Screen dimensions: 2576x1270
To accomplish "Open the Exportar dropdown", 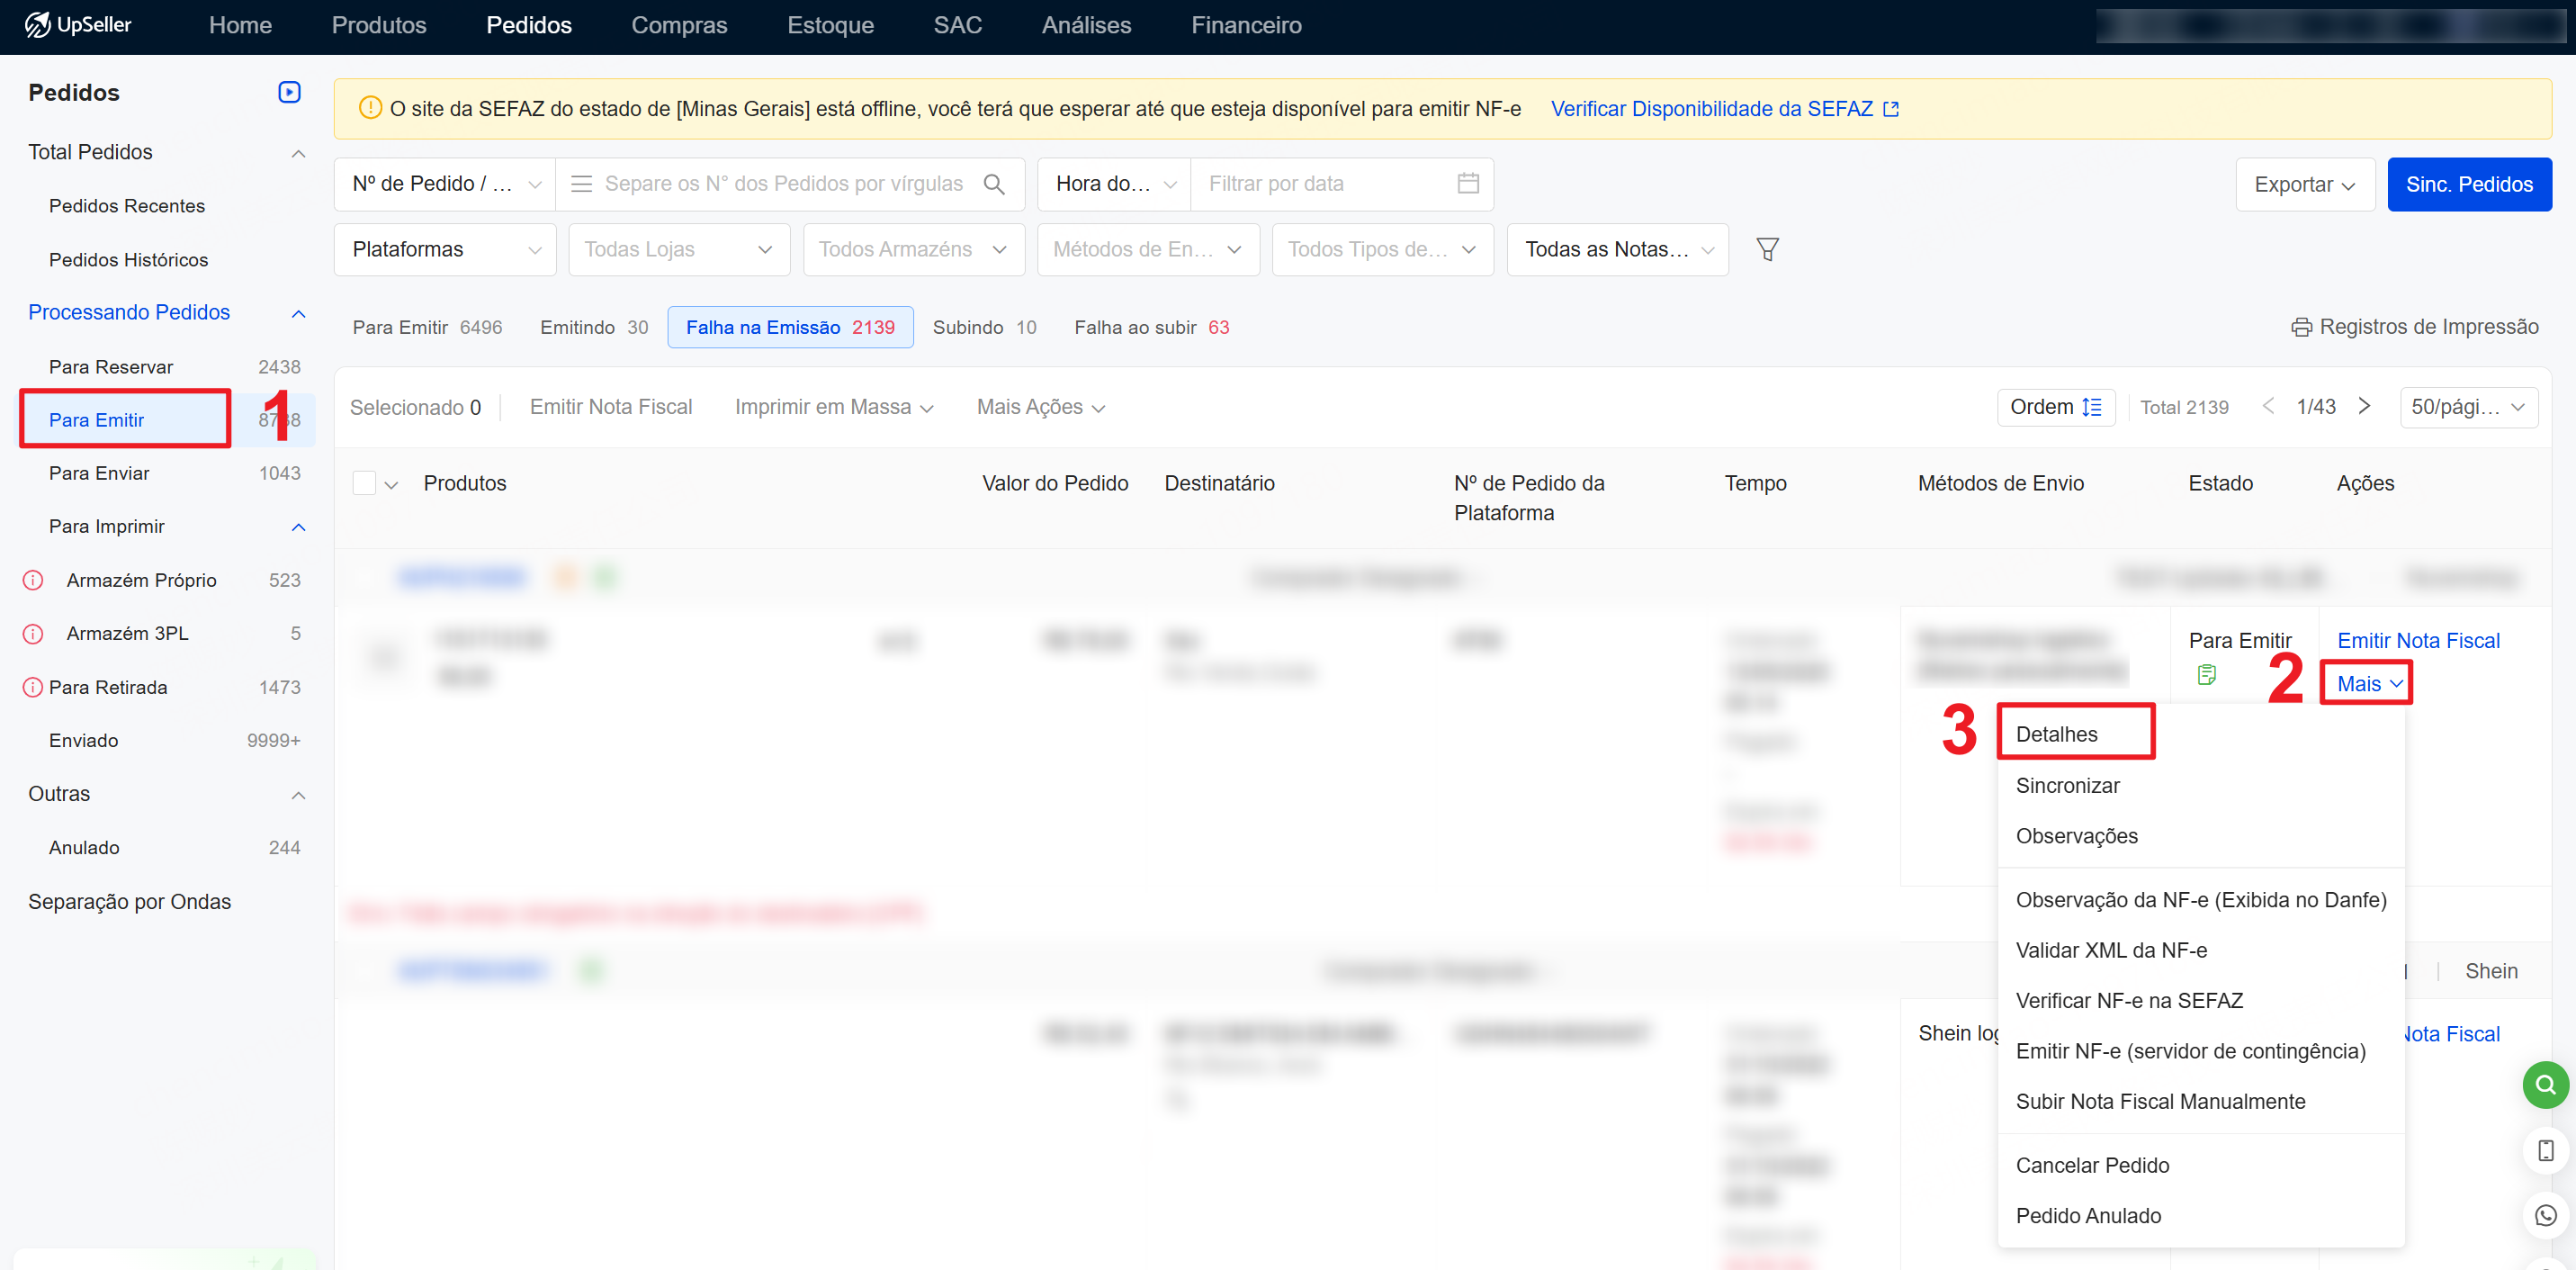I will (2304, 184).
